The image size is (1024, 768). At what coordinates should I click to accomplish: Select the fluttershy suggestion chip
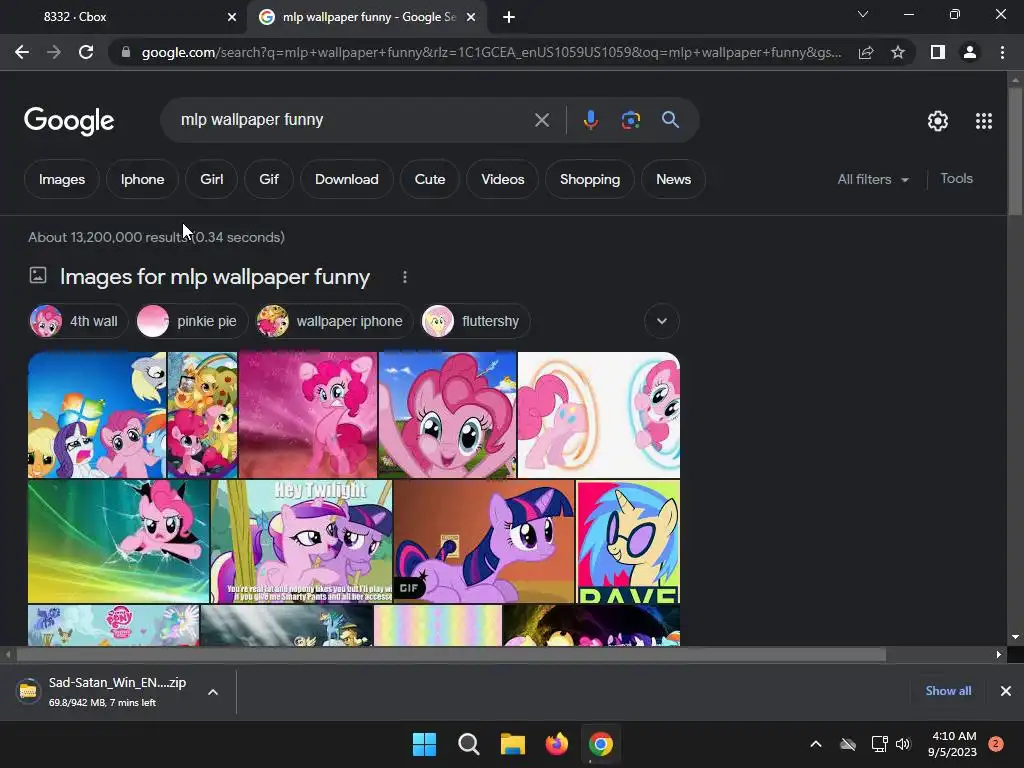475,321
